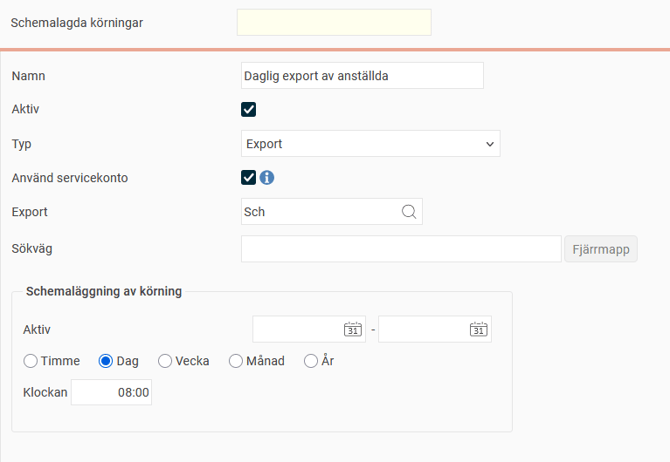Click the Sökväg path input field
The height and width of the screenshot is (462, 670).
click(400, 249)
